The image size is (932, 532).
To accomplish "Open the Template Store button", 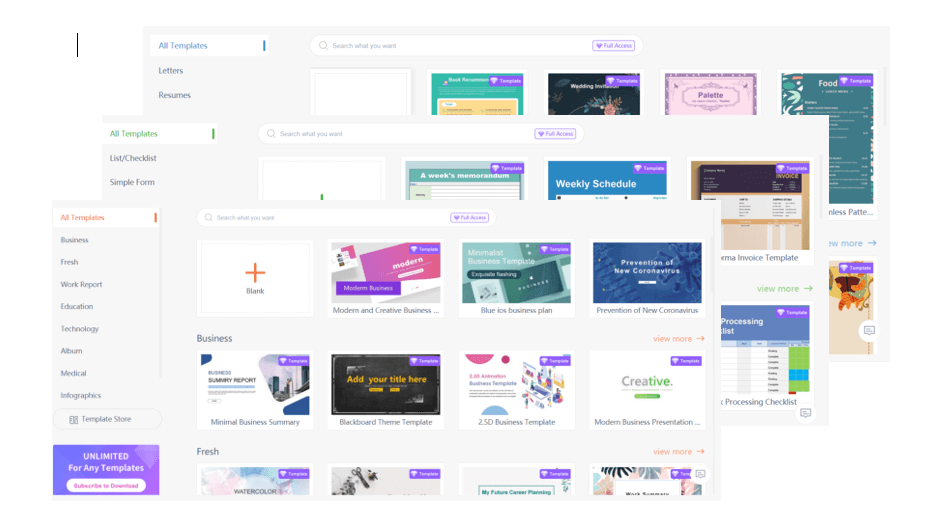I will (x=107, y=419).
